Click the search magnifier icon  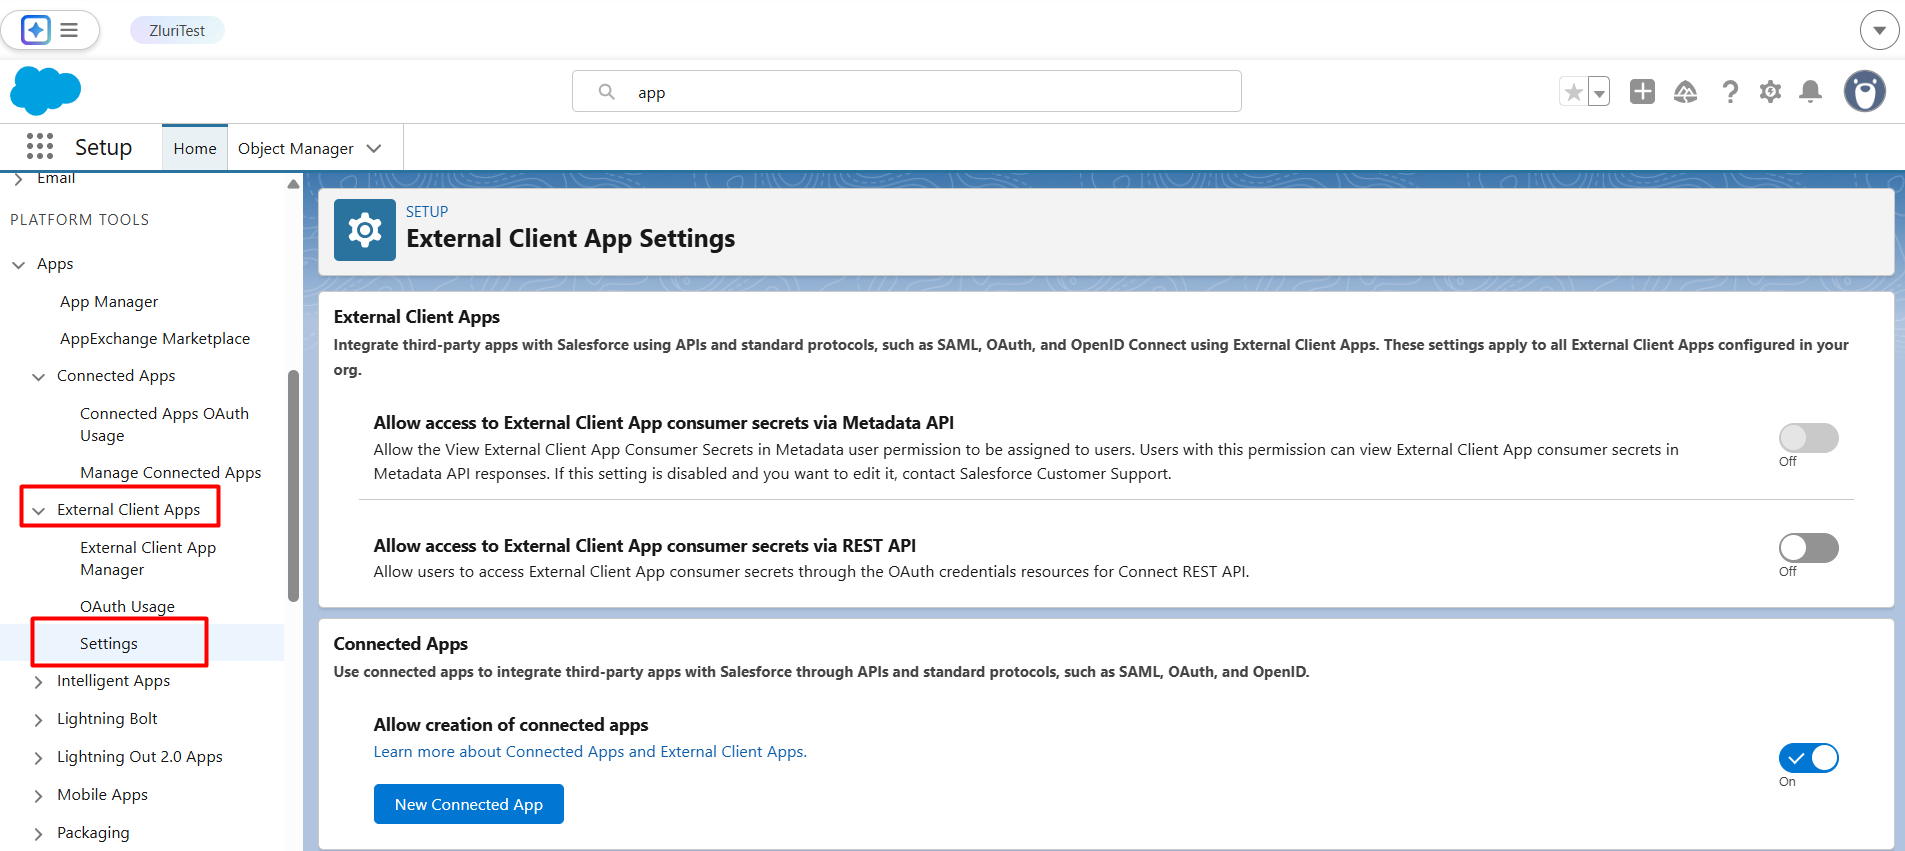click(606, 92)
